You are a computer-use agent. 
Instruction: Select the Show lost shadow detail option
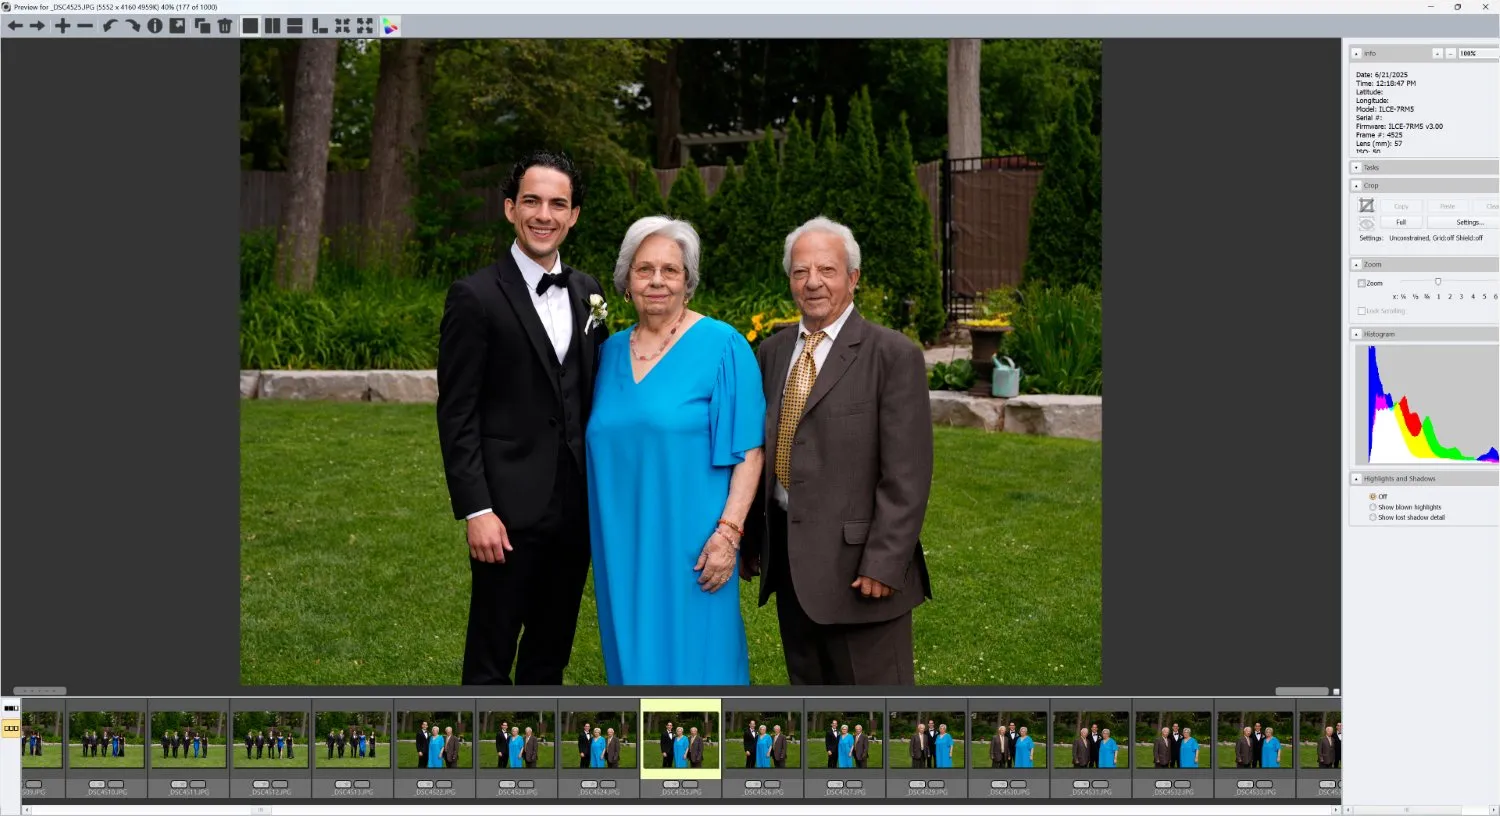point(1372,517)
